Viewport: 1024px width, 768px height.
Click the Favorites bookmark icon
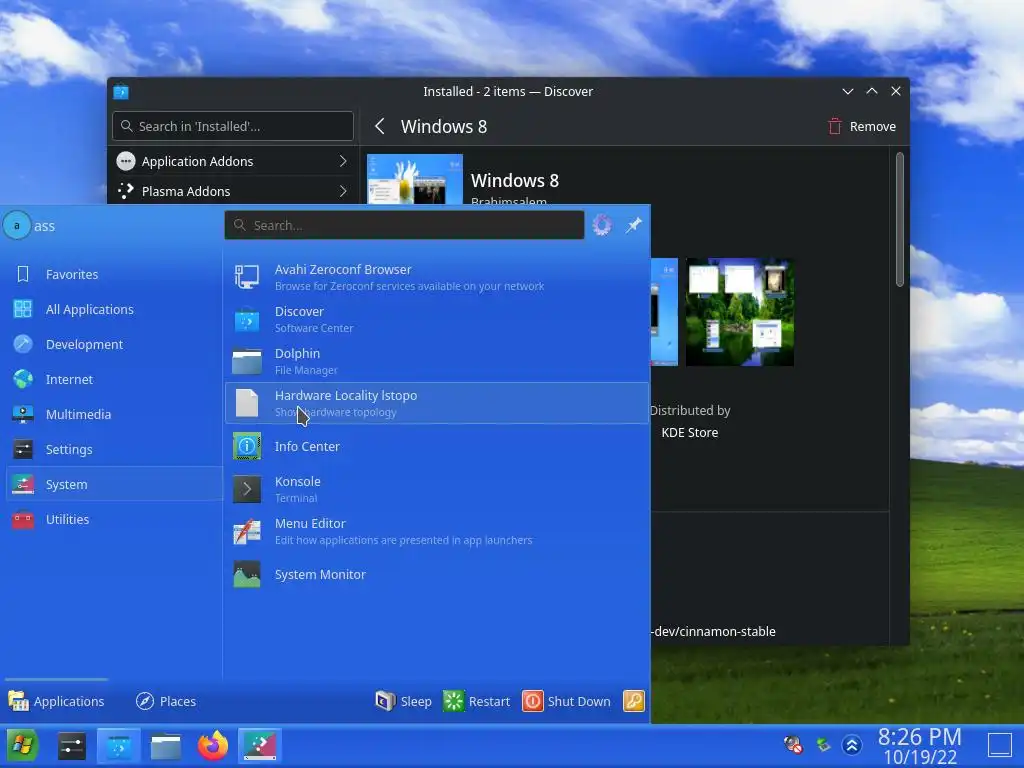[23, 274]
